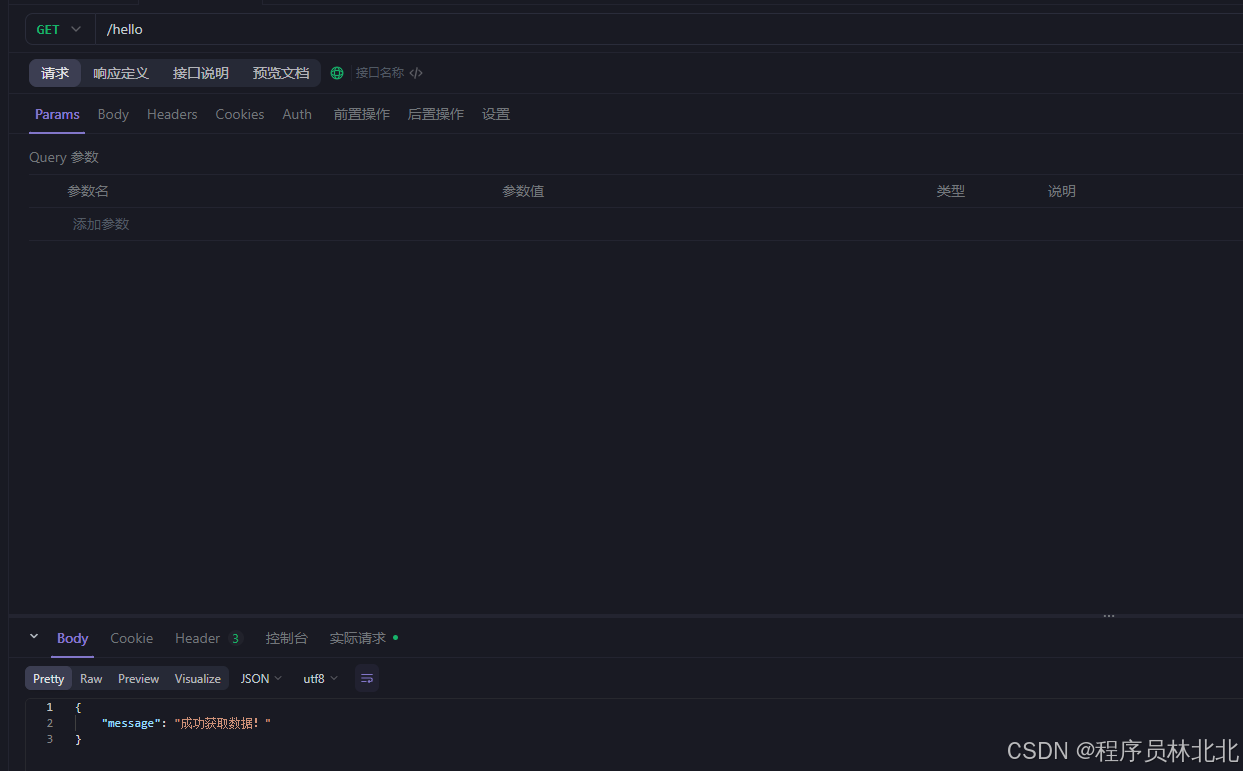Switch to the request Body tab
Image resolution: width=1243 pixels, height=771 pixels.
pyautogui.click(x=113, y=114)
